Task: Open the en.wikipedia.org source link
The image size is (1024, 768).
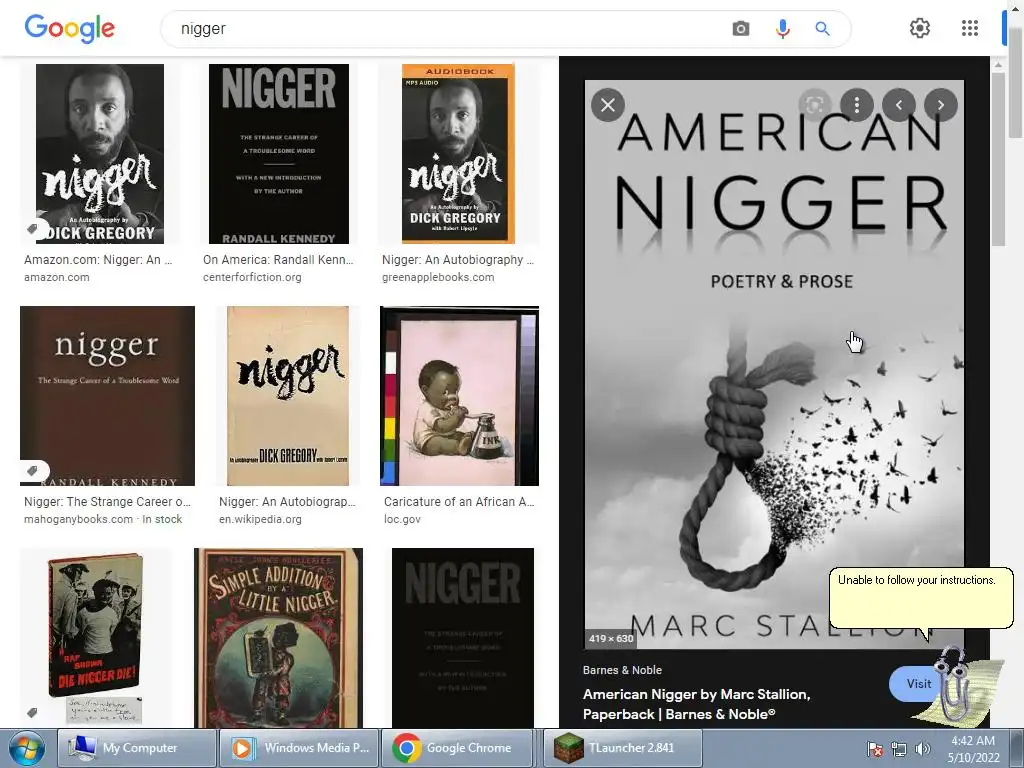Action: pyautogui.click(x=260, y=519)
